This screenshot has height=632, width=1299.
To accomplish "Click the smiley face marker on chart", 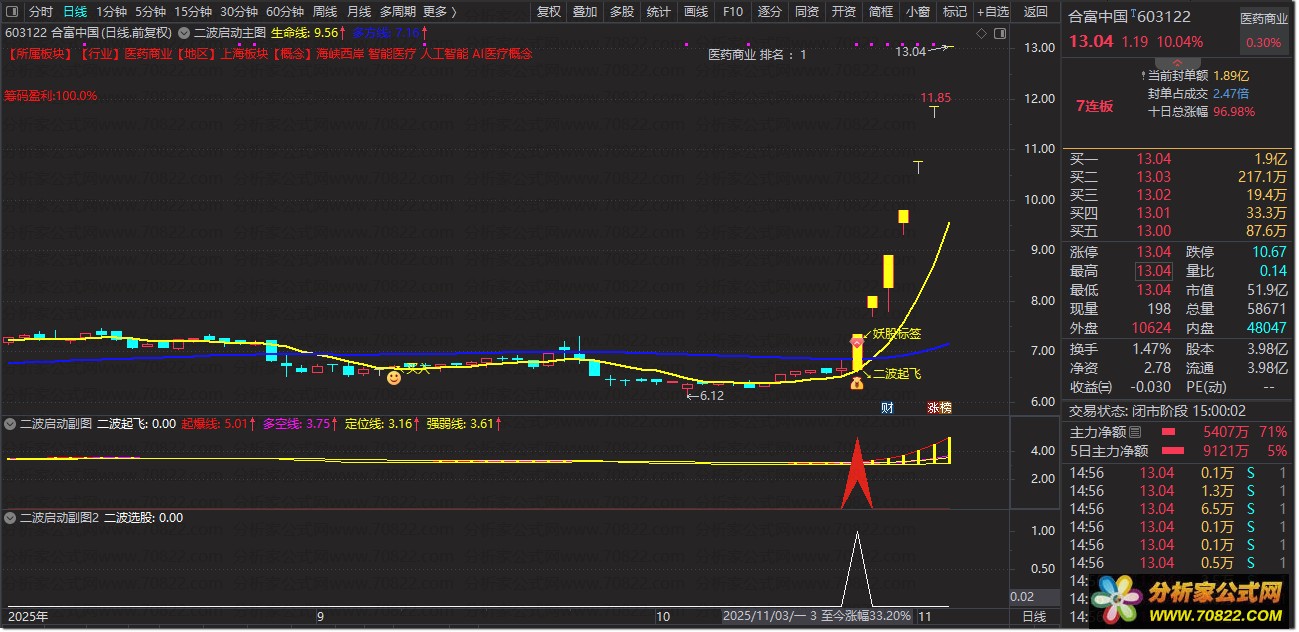I will [394, 377].
